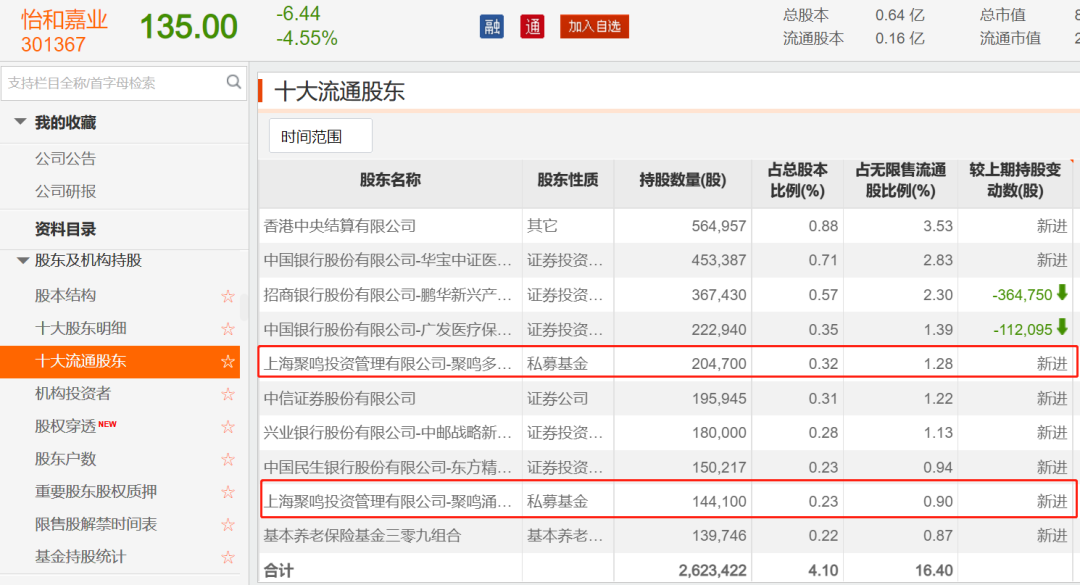Click the 合计 row label

click(278, 571)
